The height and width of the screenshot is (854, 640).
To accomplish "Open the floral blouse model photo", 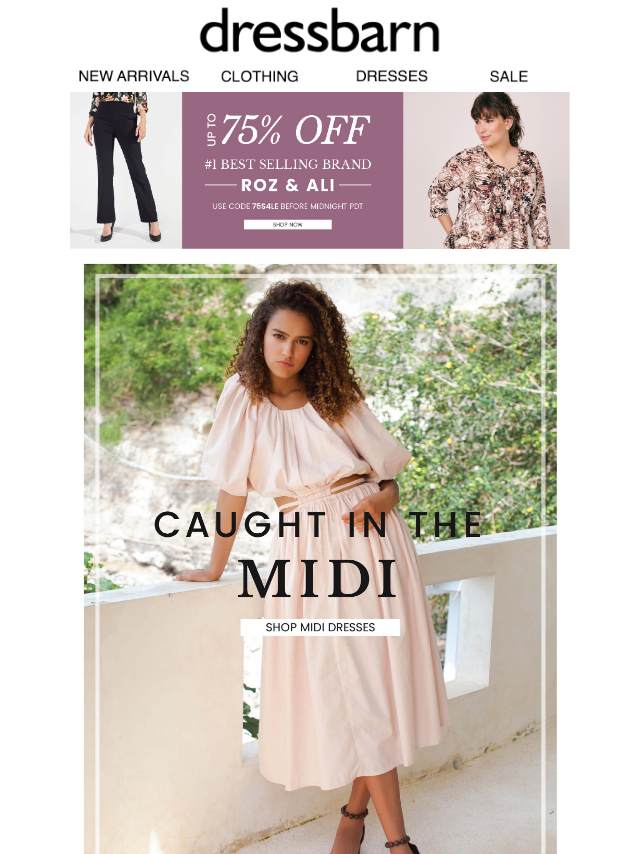I will click(486, 170).
